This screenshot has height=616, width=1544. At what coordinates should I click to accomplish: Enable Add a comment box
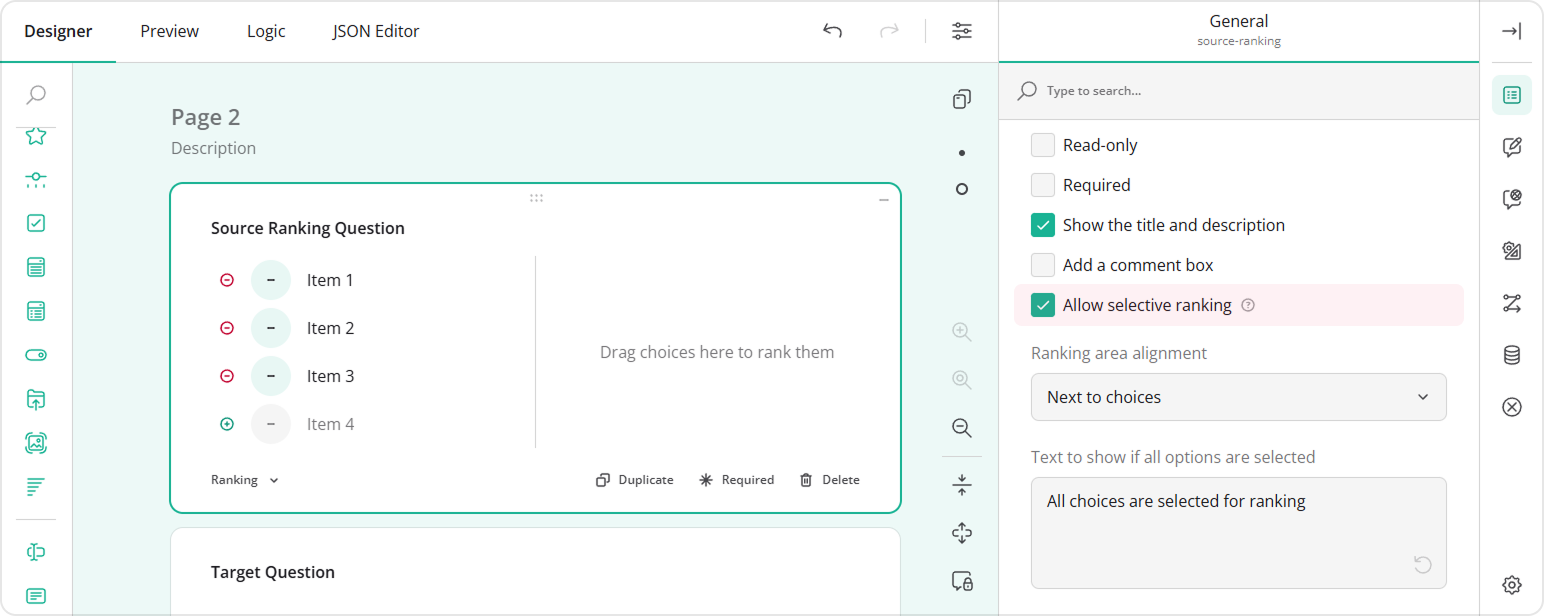coord(1043,265)
